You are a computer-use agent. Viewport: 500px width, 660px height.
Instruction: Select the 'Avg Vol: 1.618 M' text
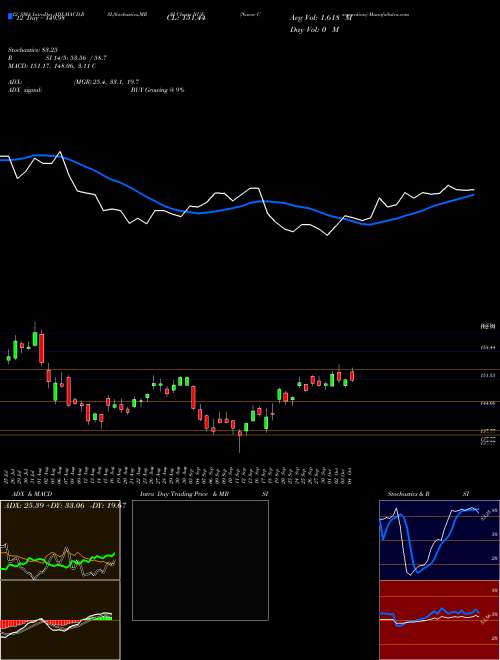pyautogui.click(x=322, y=18)
